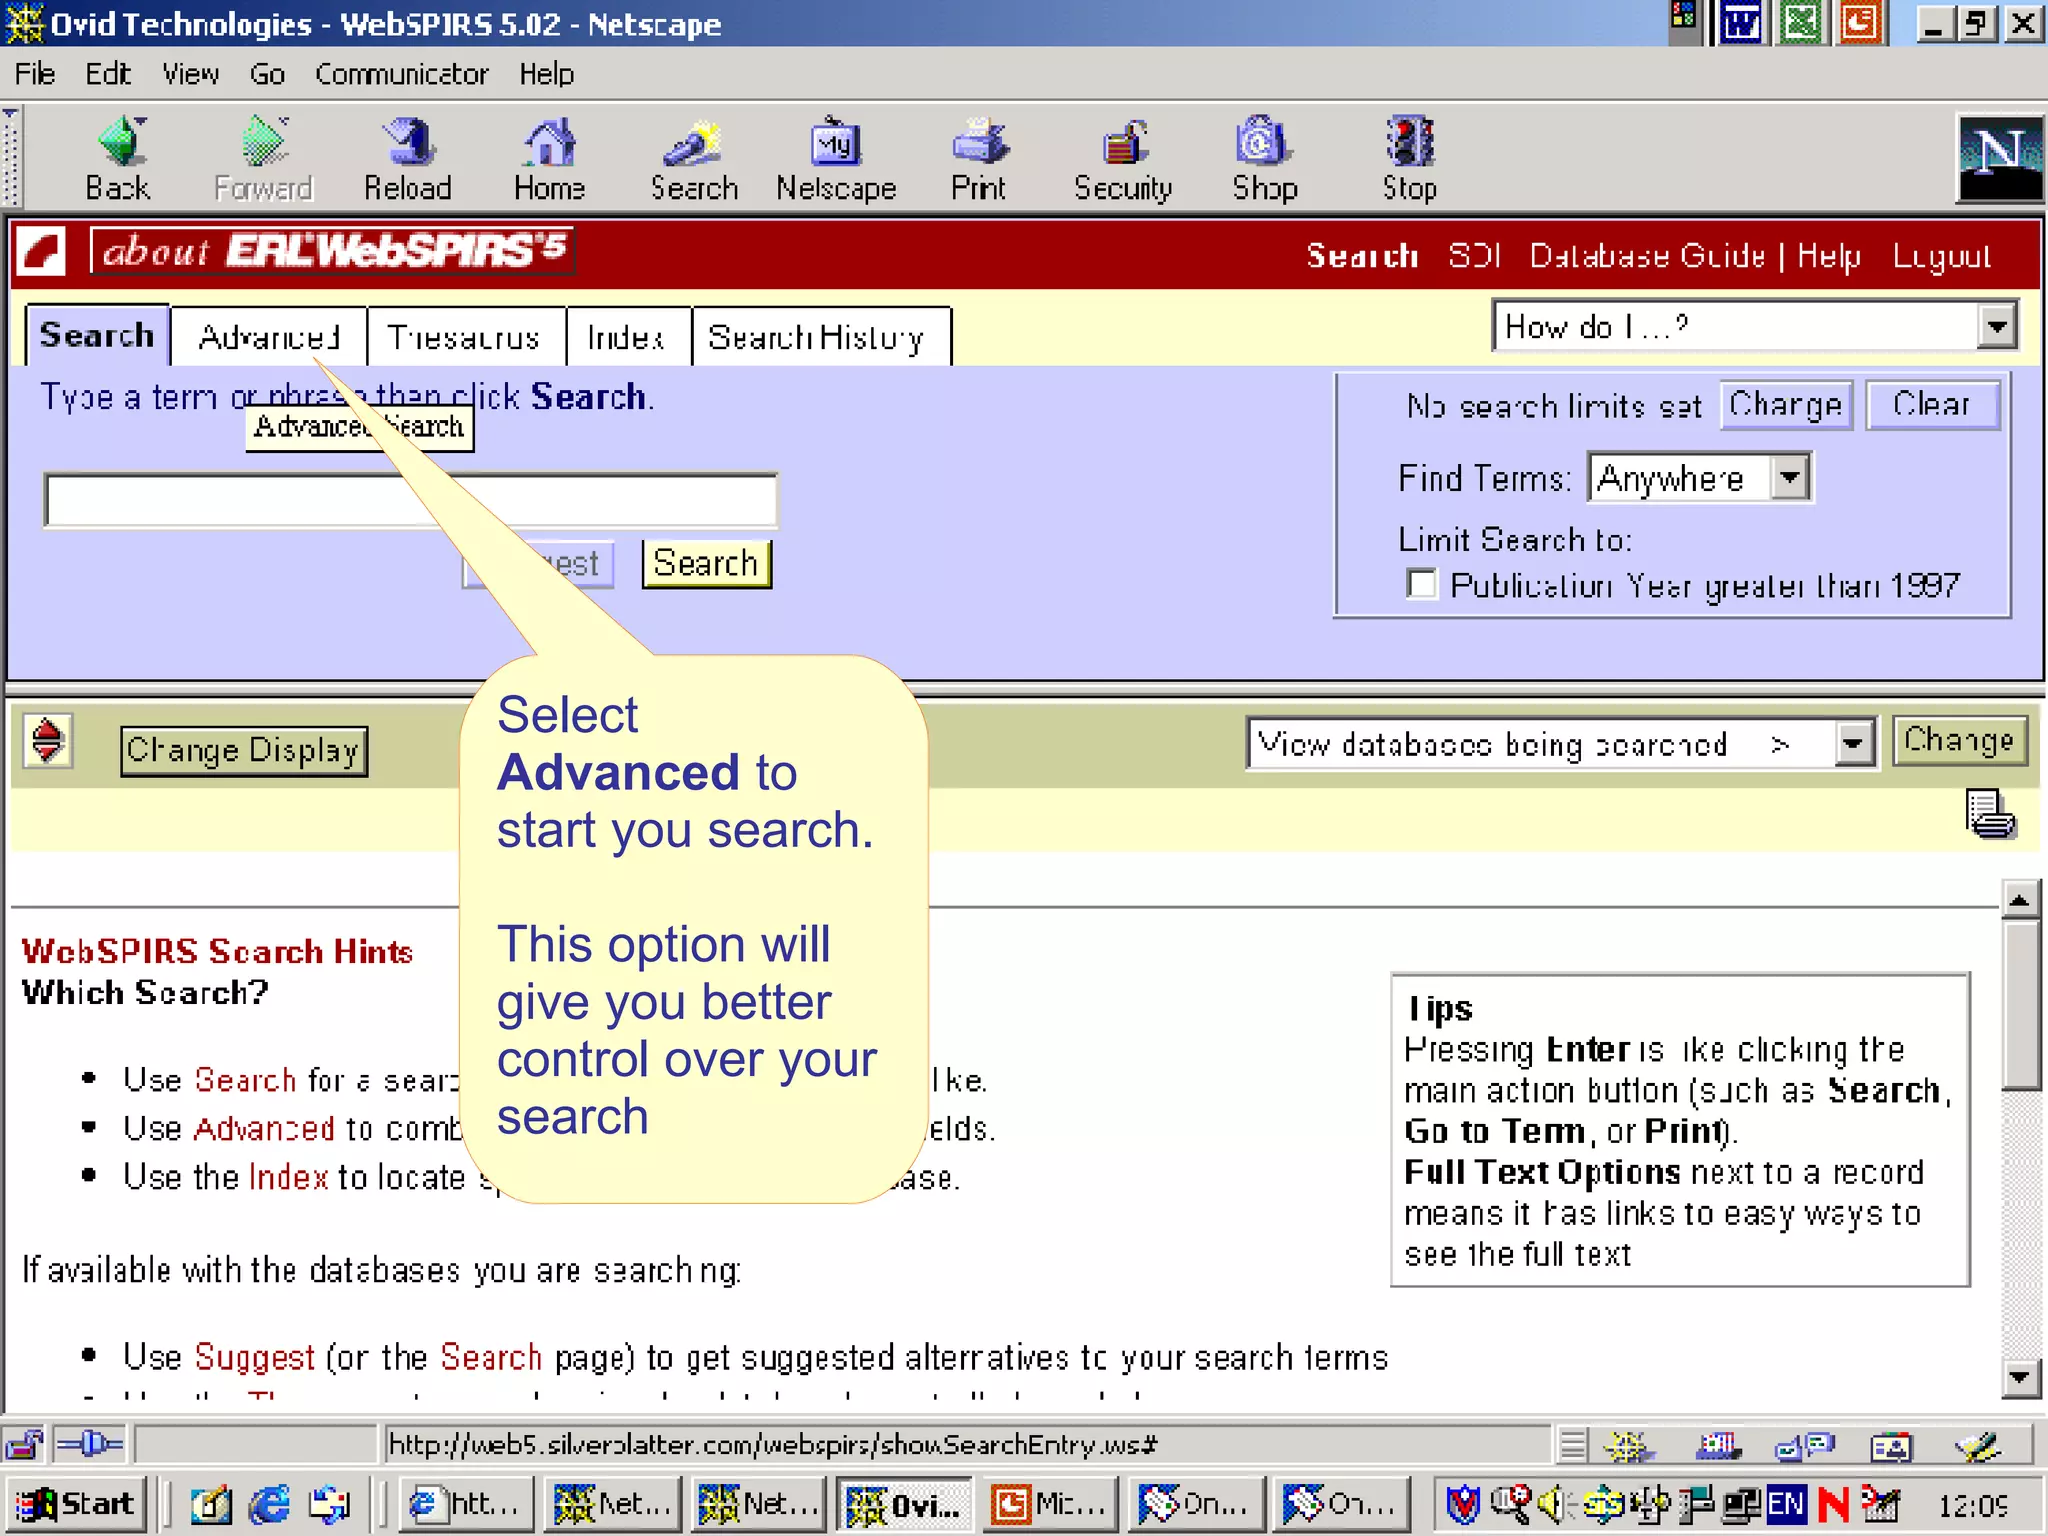This screenshot has height=1536, width=2048.
Task: Click the printer icon in results area
Action: (x=1990, y=813)
